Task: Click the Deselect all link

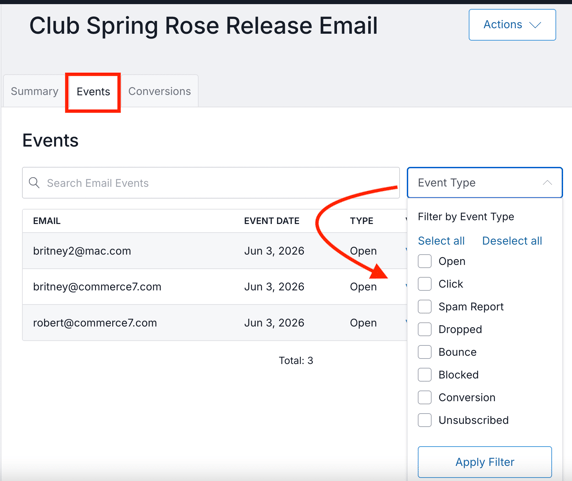Action: (x=512, y=241)
